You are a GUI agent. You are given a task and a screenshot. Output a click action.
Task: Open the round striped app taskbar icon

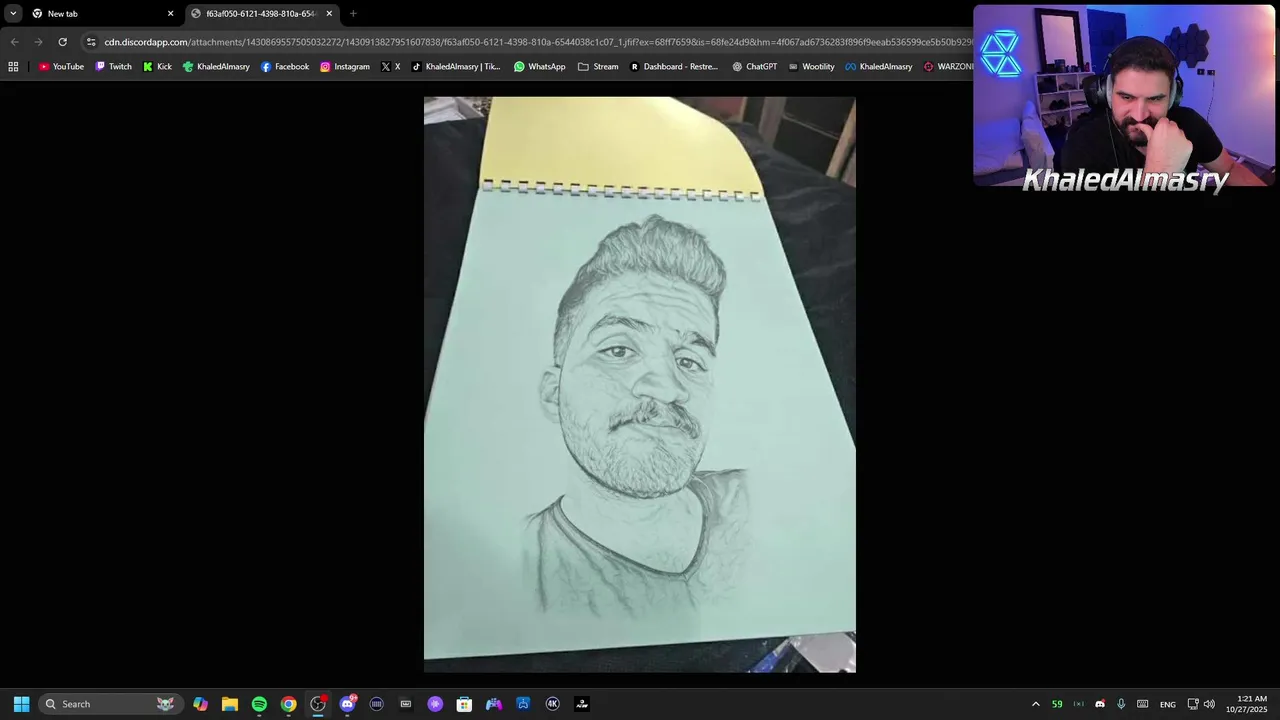(x=376, y=704)
